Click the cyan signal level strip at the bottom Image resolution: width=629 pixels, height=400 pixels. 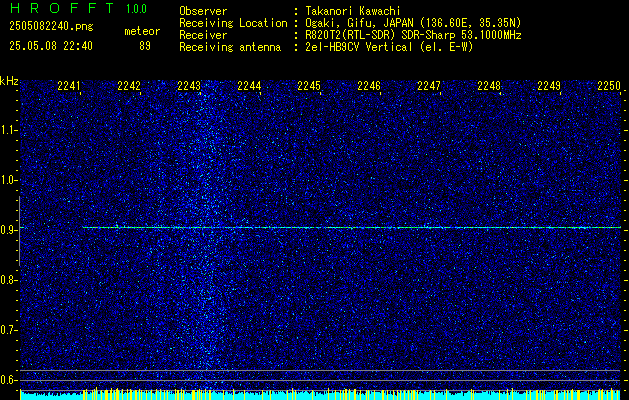pyautogui.click(x=321, y=395)
